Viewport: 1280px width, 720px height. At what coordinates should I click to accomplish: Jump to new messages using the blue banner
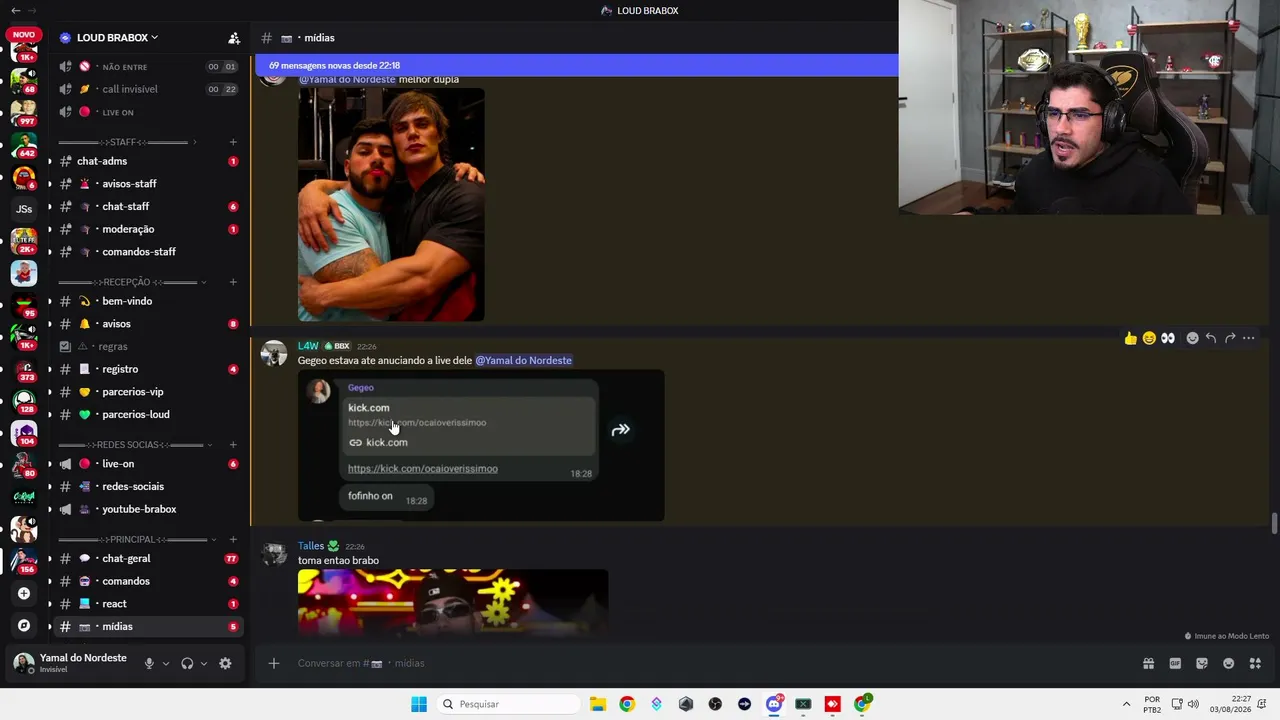(577, 65)
